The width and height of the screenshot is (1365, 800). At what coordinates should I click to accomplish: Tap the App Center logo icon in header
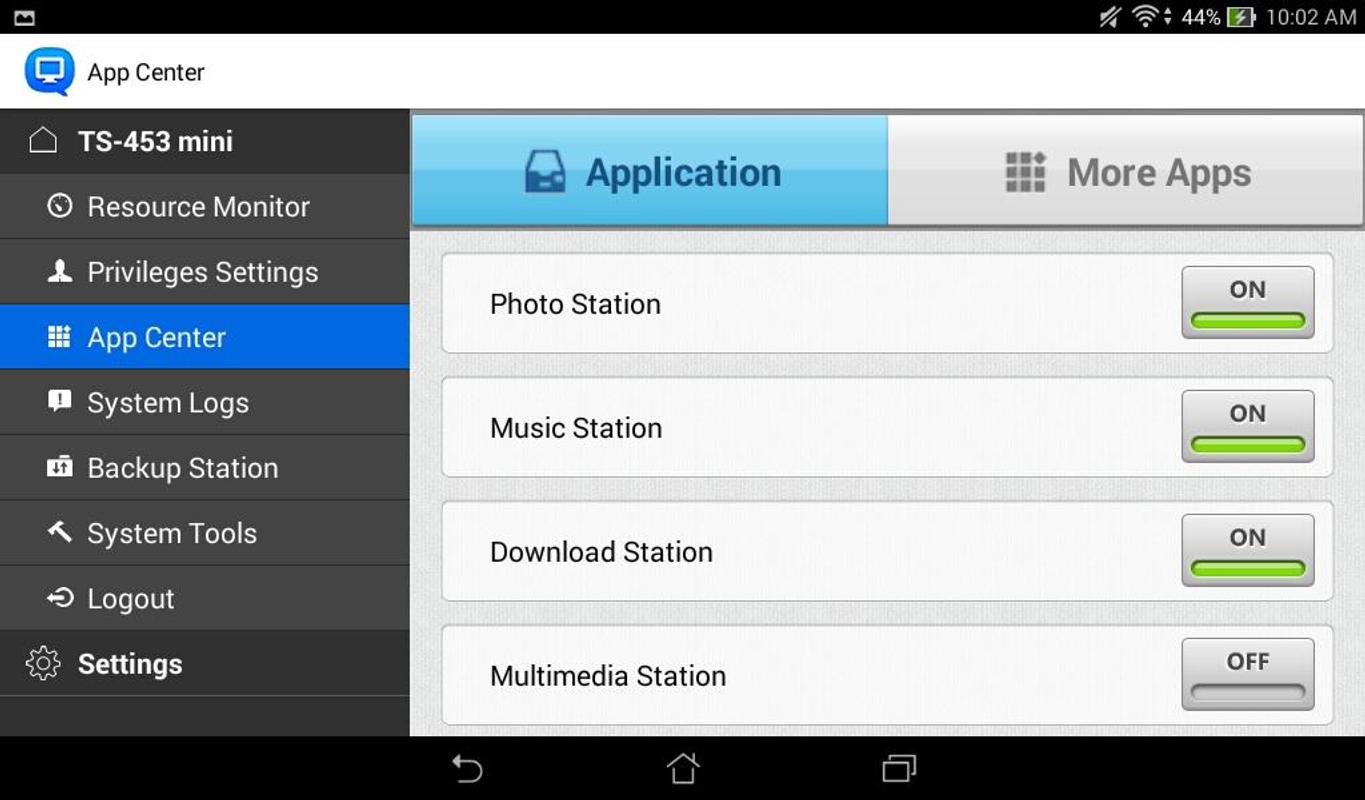(x=49, y=72)
